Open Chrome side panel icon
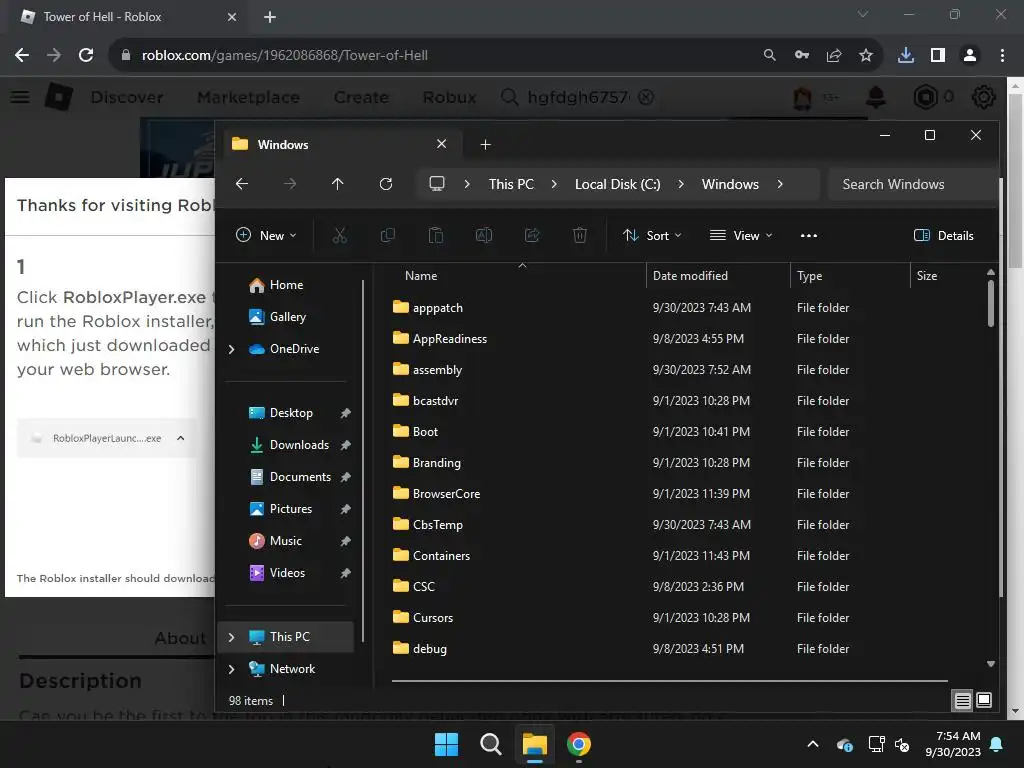Screen dimensions: 1024x768 [938, 56]
